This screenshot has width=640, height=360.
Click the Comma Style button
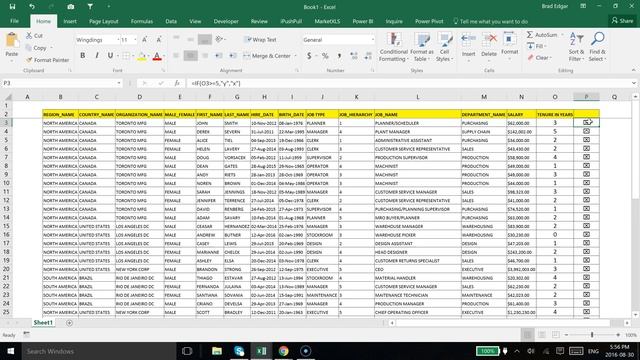(x=339, y=56)
